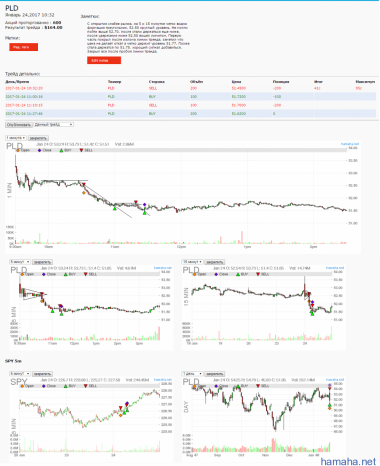The height and width of the screenshot is (466, 380).
Task: Click the Close legend icon on 15-minute PLD chart
Action: (x=216, y=274)
